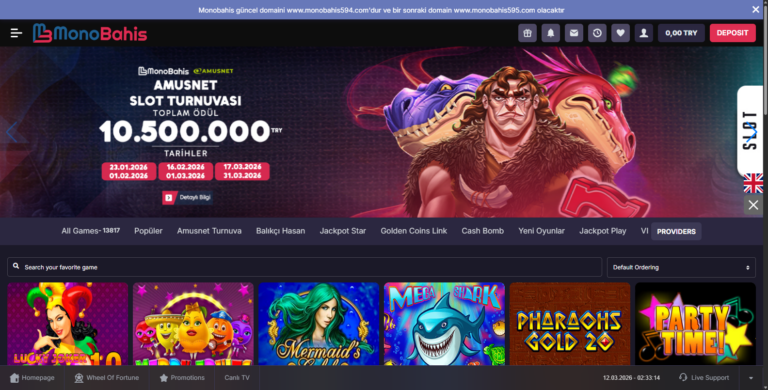Open the gift bonuses icon
This screenshot has height=390, width=768.
click(528, 33)
